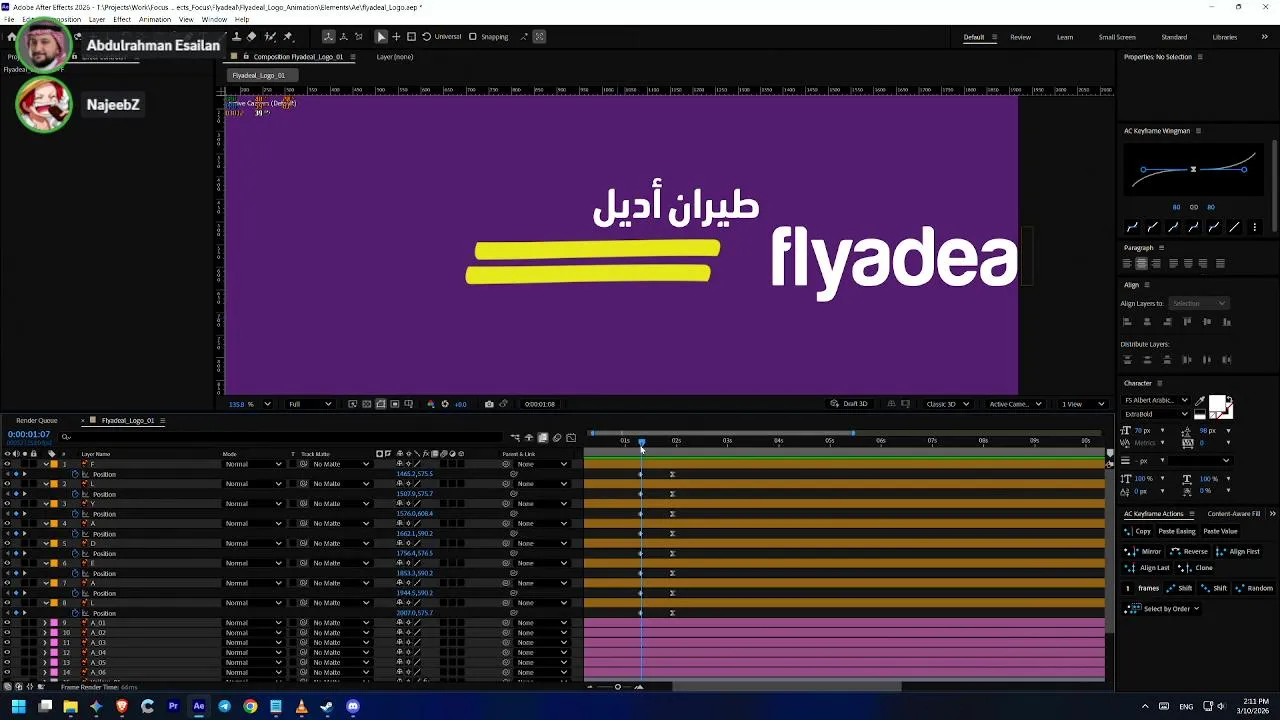Hide layer 1 F with its eye icon
Image resolution: width=1280 pixels, height=720 pixels.
pos(7,464)
